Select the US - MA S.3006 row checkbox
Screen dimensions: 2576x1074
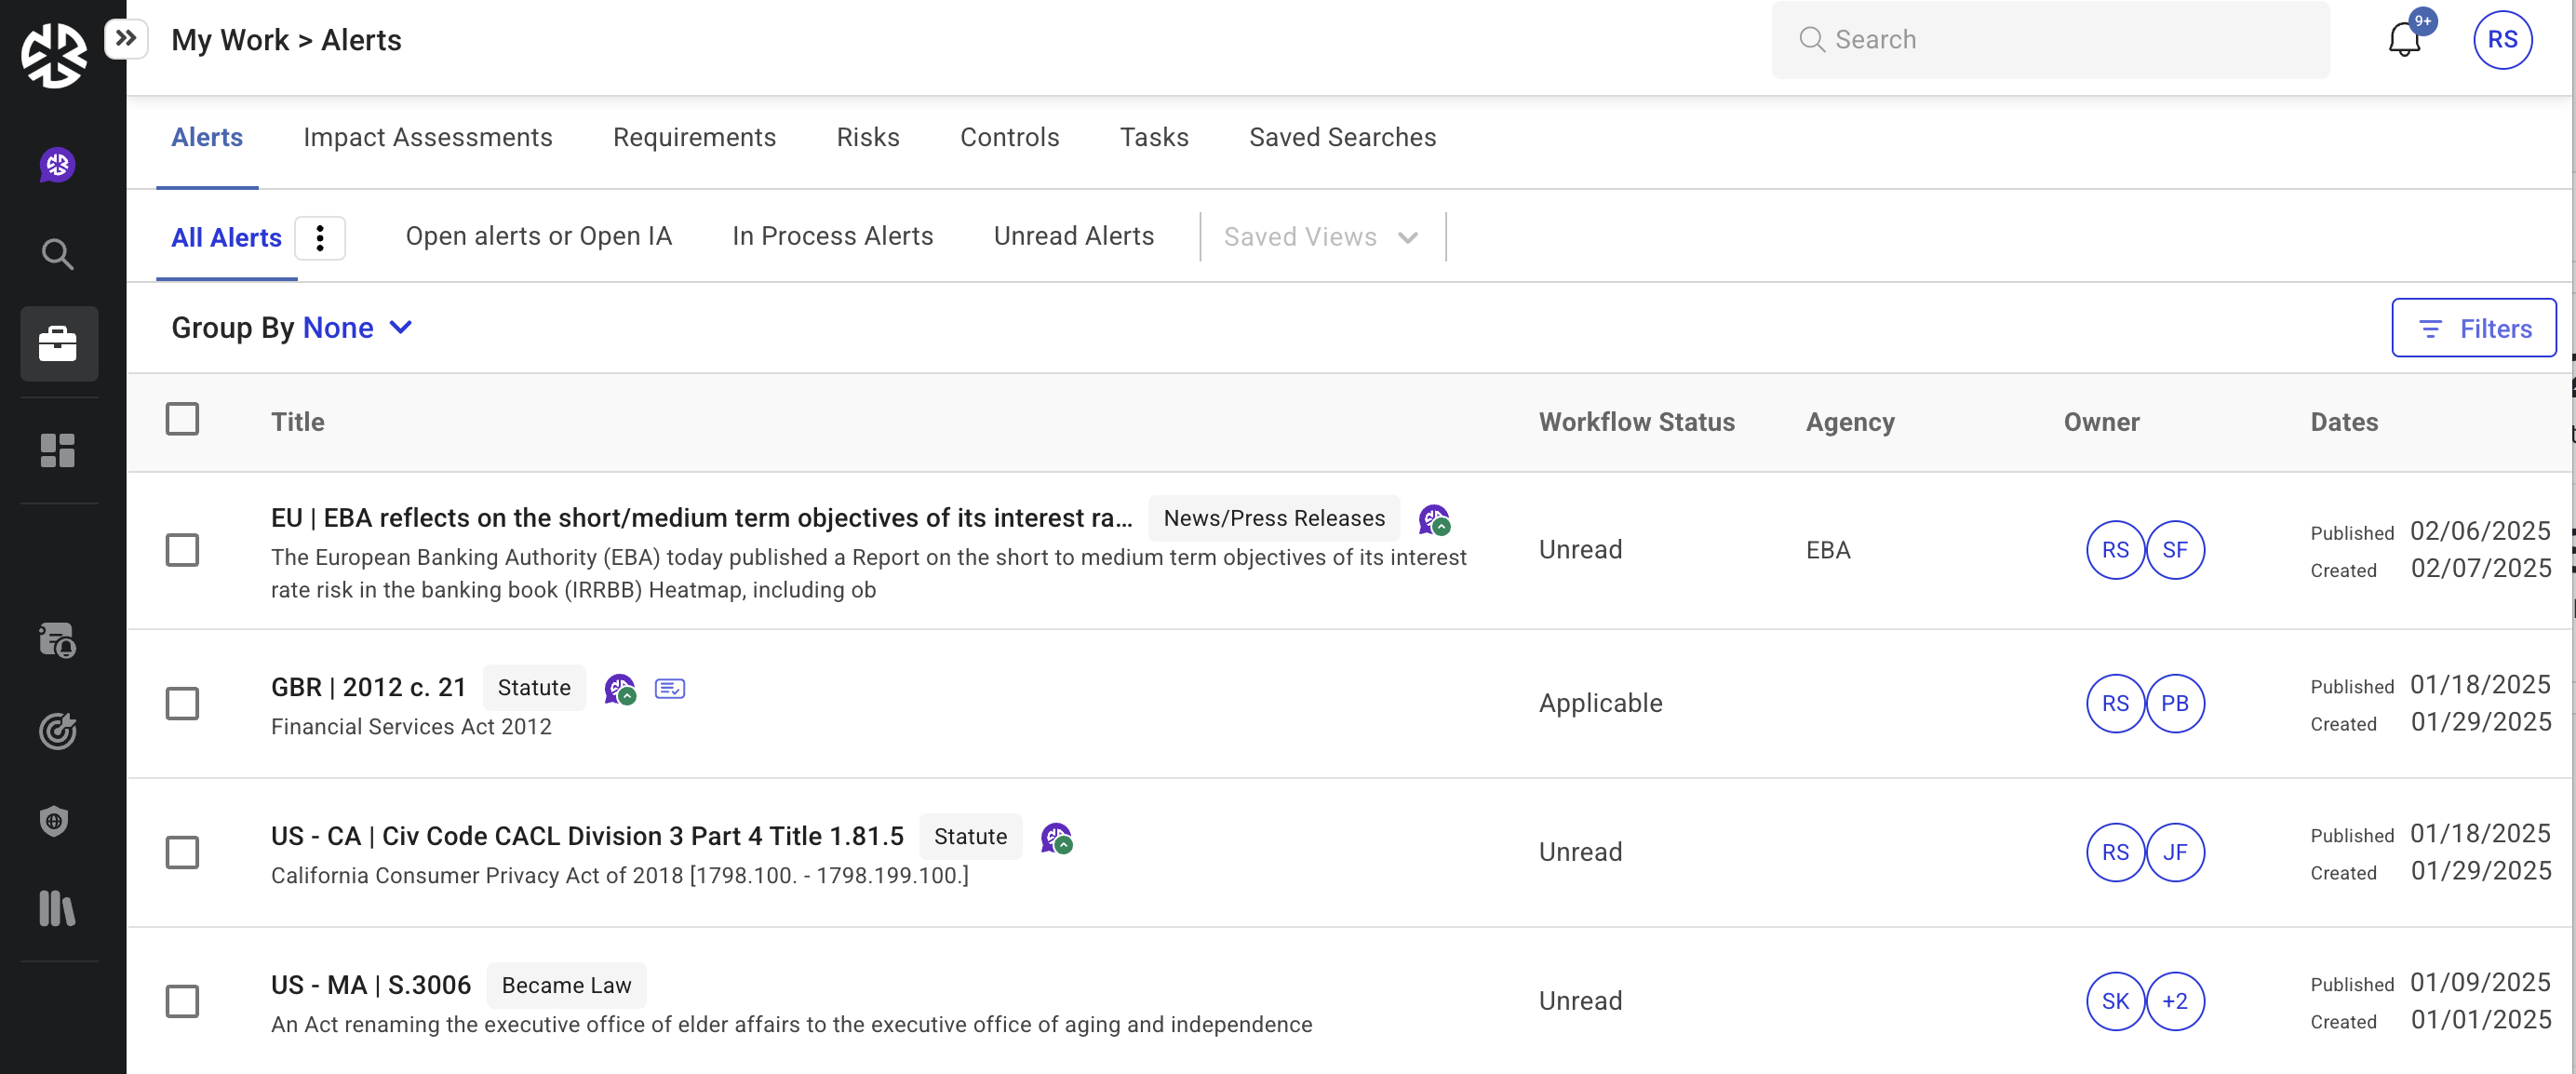point(182,1001)
